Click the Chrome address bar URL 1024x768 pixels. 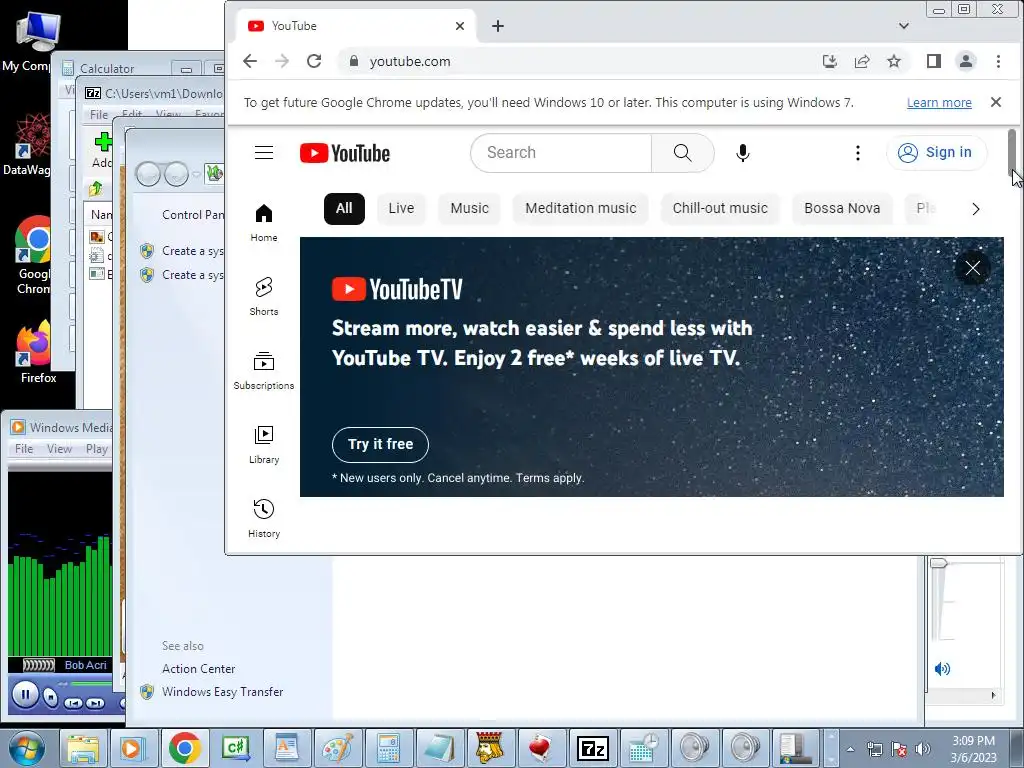click(410, 61)
